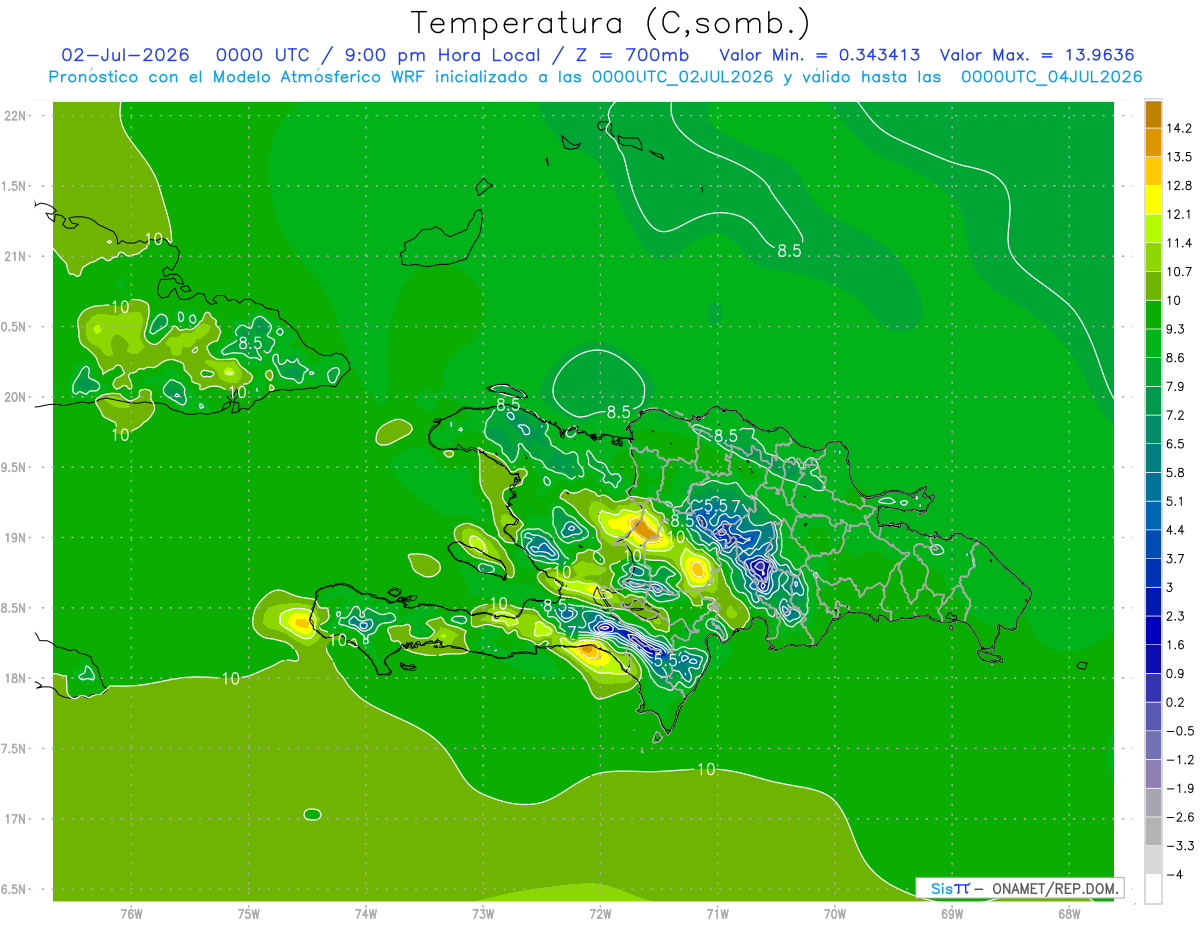
Task: Click the '2.3' color scale value
Action: click(1175, 616)
